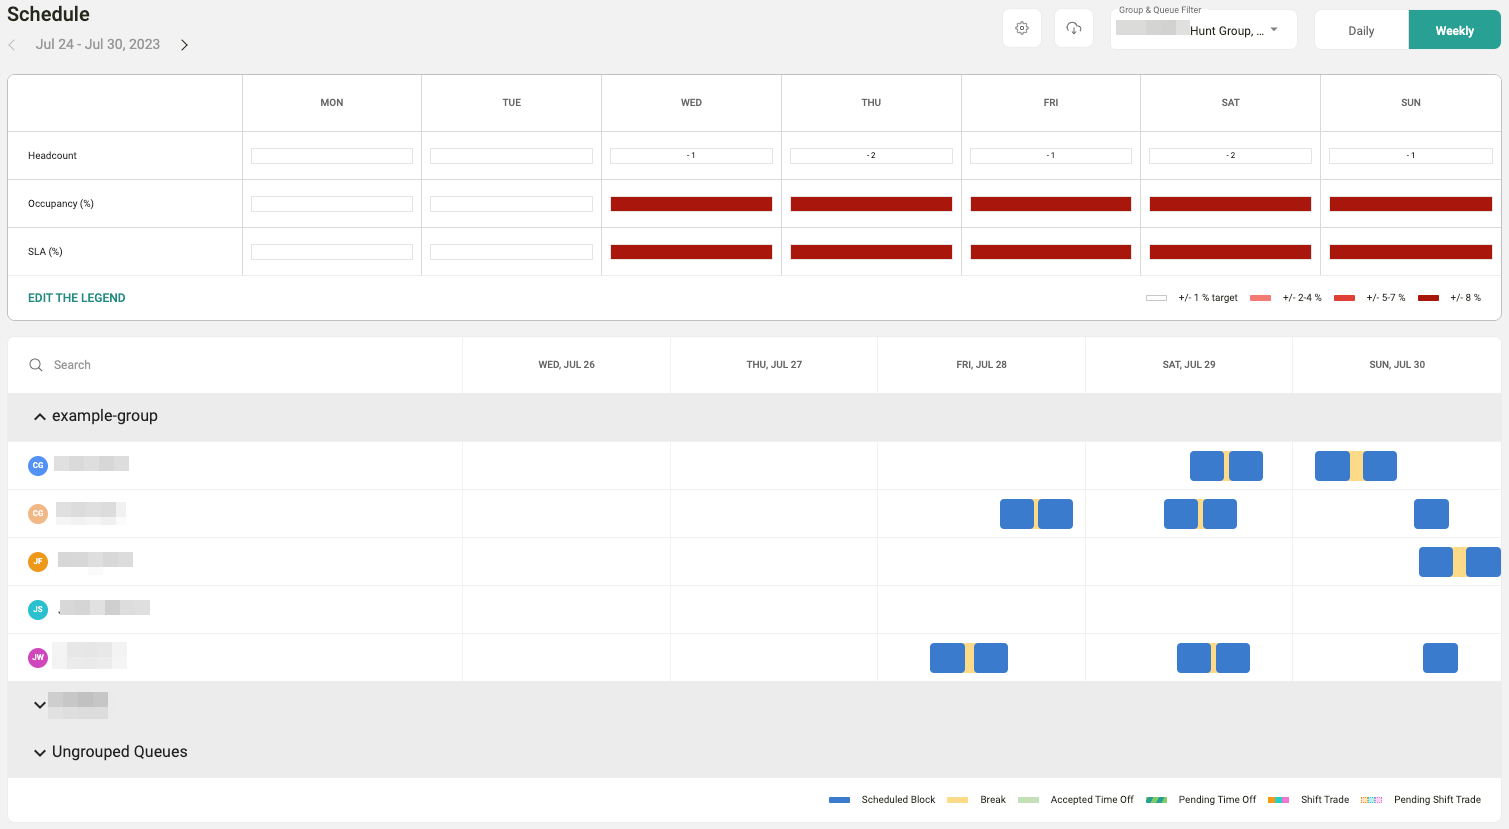The image size is (1509, 829).
Task: Go to previous week arrow
Action: click(12, 45)
